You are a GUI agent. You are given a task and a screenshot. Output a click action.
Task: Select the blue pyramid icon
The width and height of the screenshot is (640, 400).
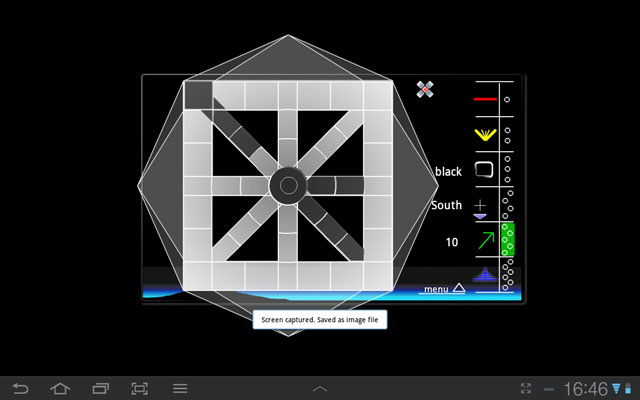(x=485, y=274)
